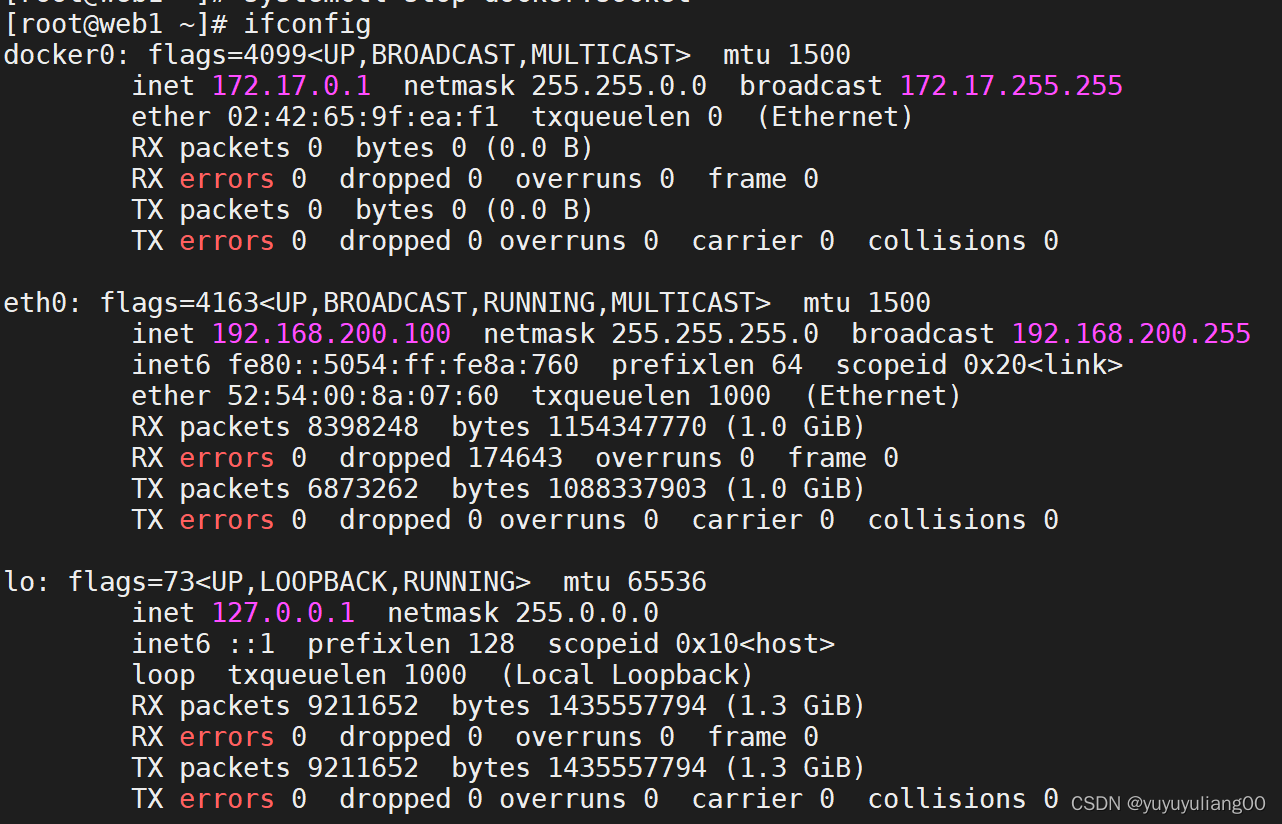1282x824 pixels.
Task: Select eth0 IP address 192.168.200.100
Action: coord(331,333)
